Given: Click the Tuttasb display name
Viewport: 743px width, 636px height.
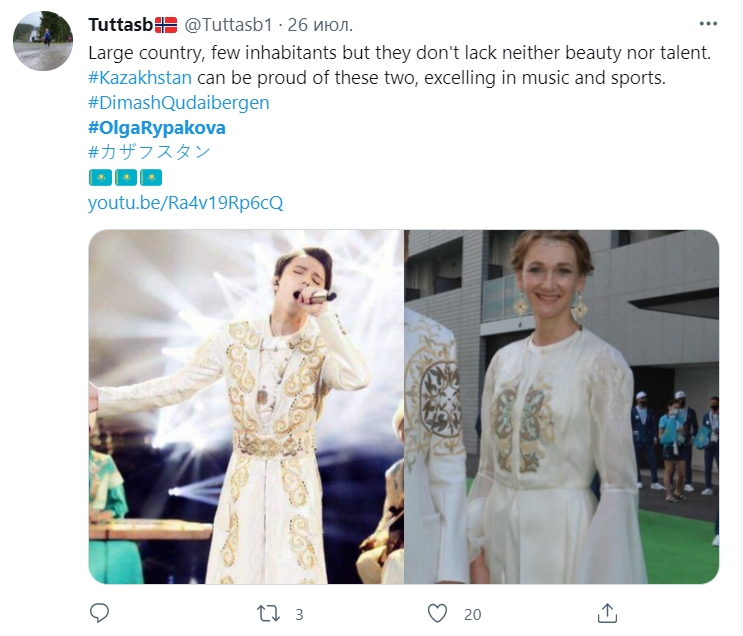Looking at the screenshot, I should tap(120, 24).
